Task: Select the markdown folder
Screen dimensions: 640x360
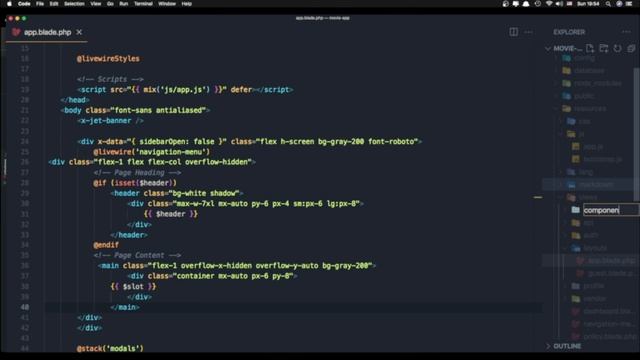Action: [591, 184]
